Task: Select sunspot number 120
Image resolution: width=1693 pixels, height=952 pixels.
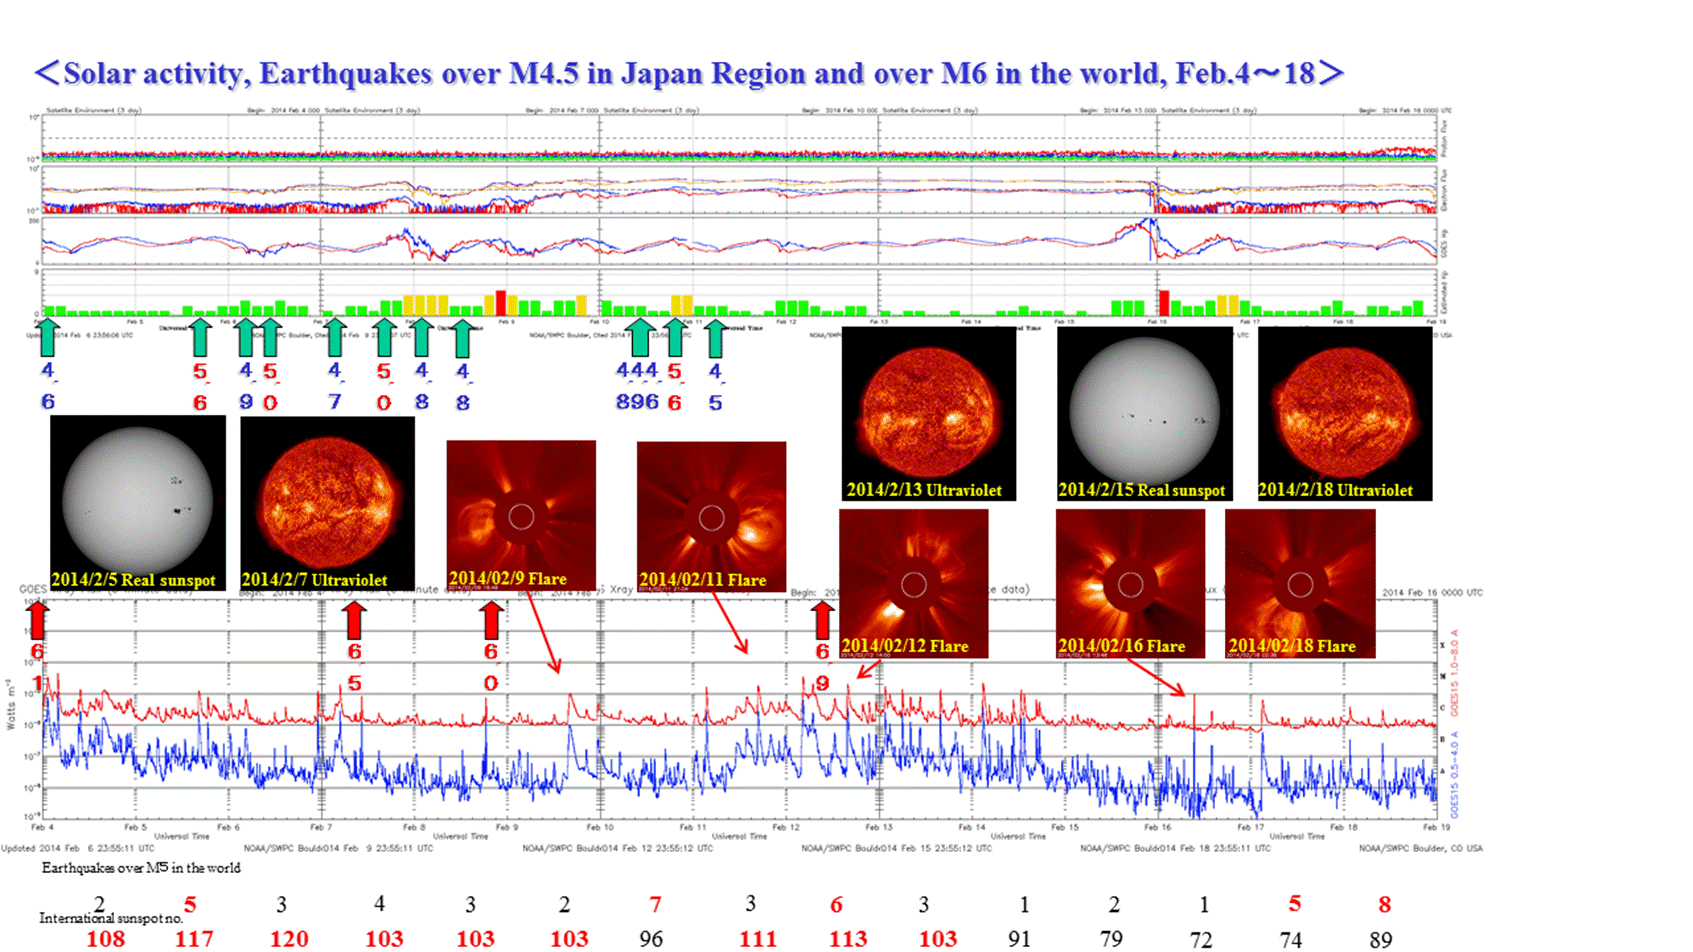Action: click(x=289, y=938)
